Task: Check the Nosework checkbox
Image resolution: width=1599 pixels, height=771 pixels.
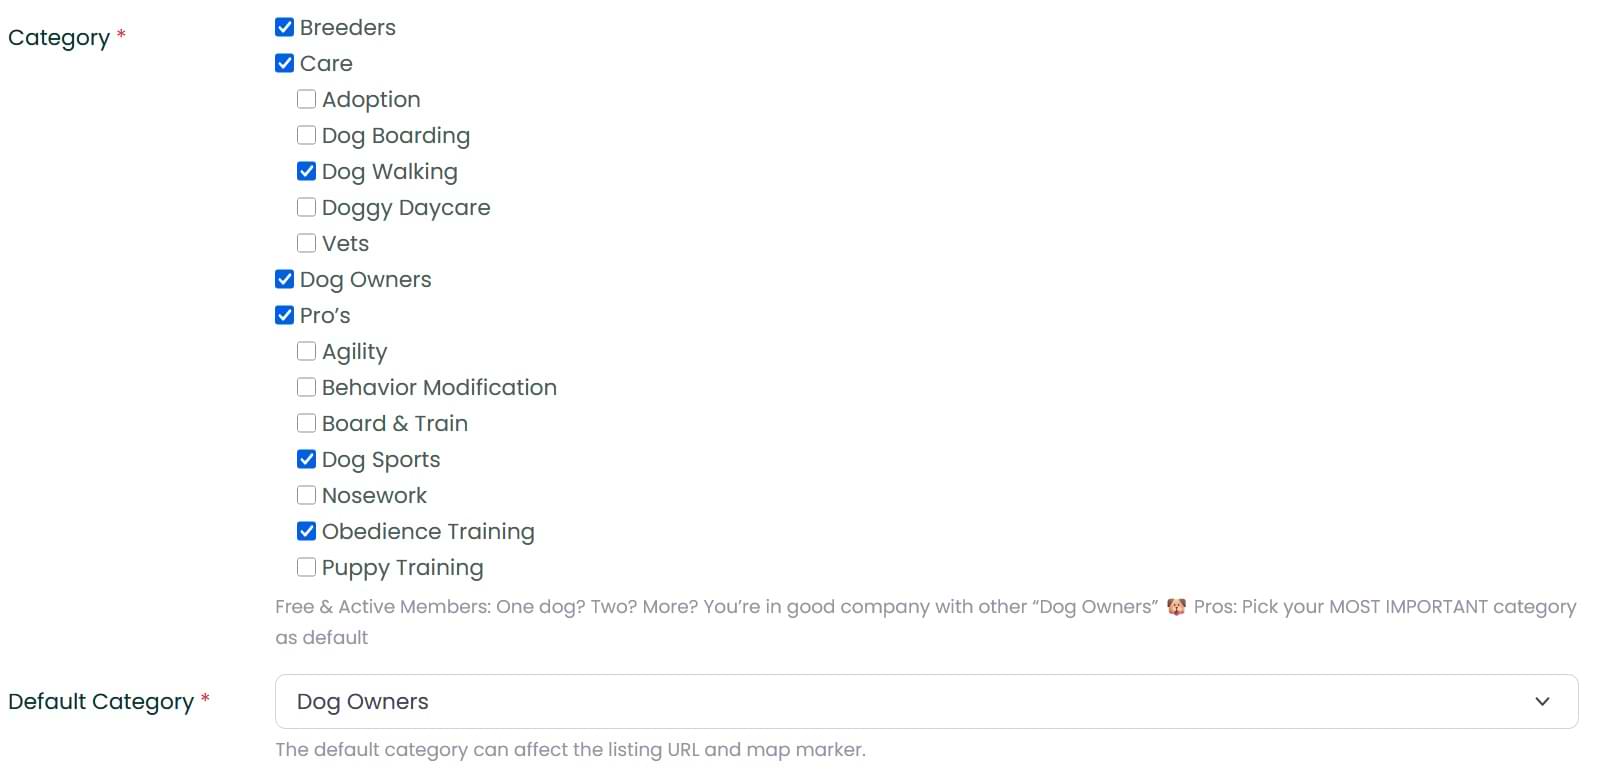Action: (307, 495)
